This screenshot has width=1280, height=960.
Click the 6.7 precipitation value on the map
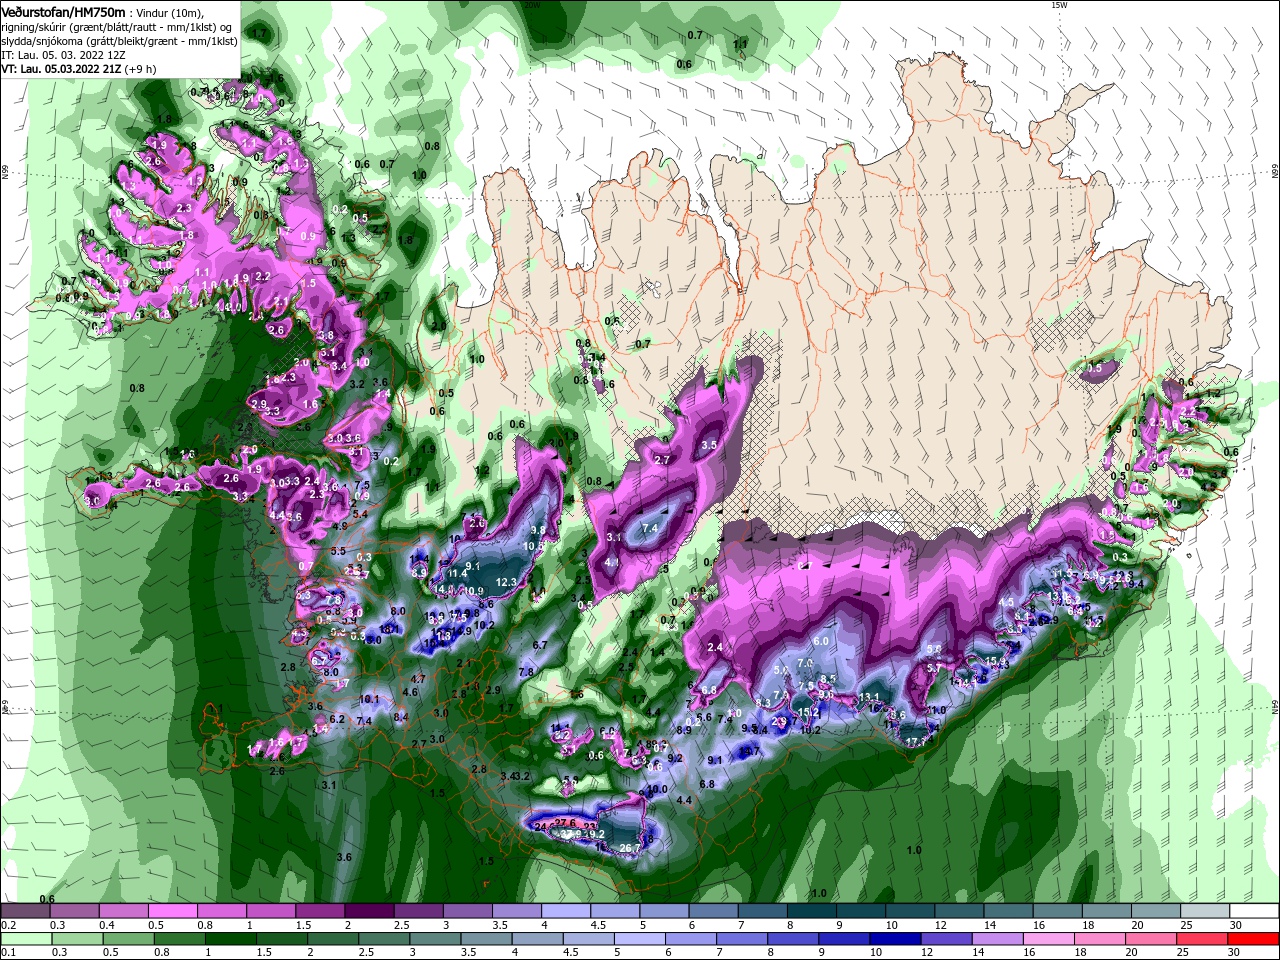point(540,645)
